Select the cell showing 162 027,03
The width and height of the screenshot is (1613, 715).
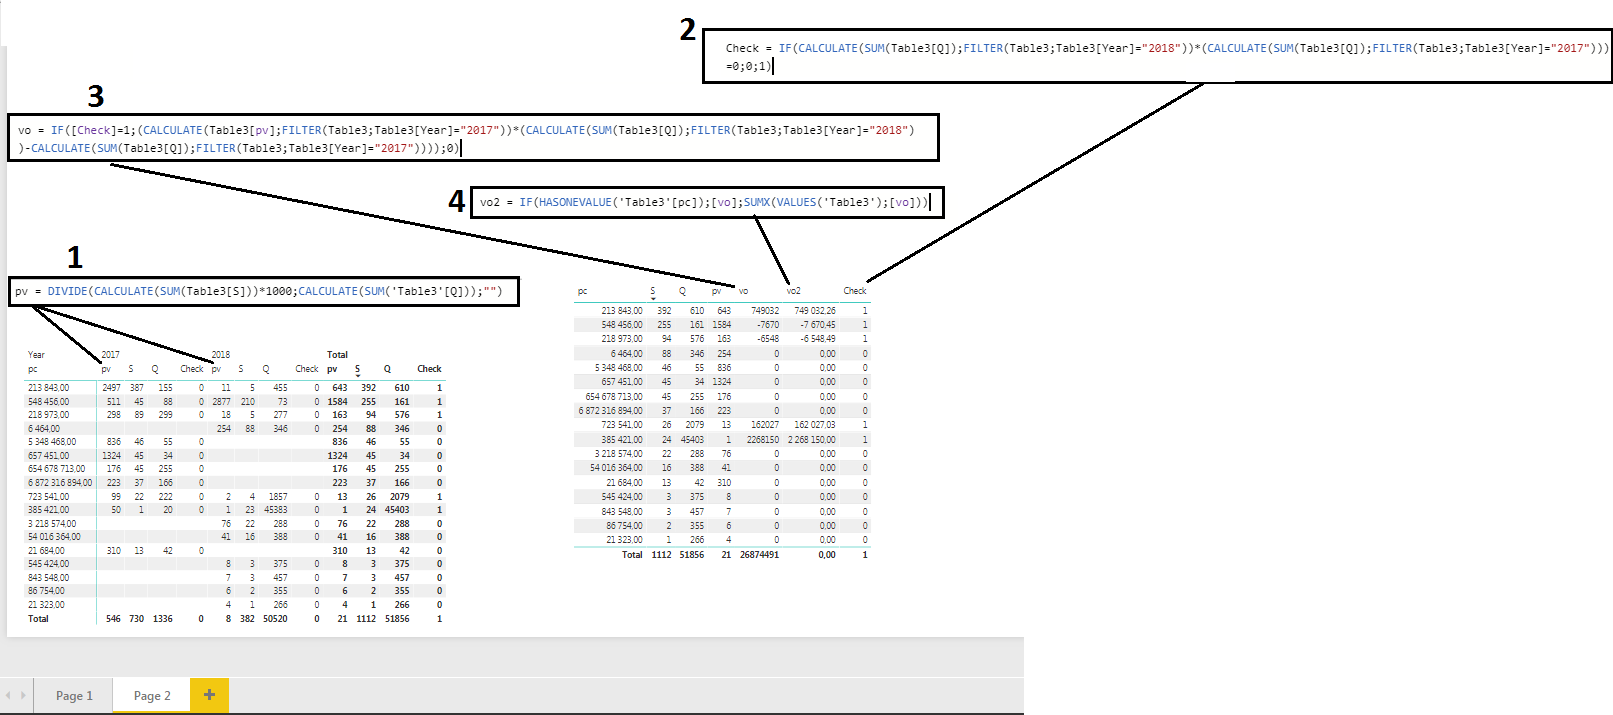coord(815,425)
